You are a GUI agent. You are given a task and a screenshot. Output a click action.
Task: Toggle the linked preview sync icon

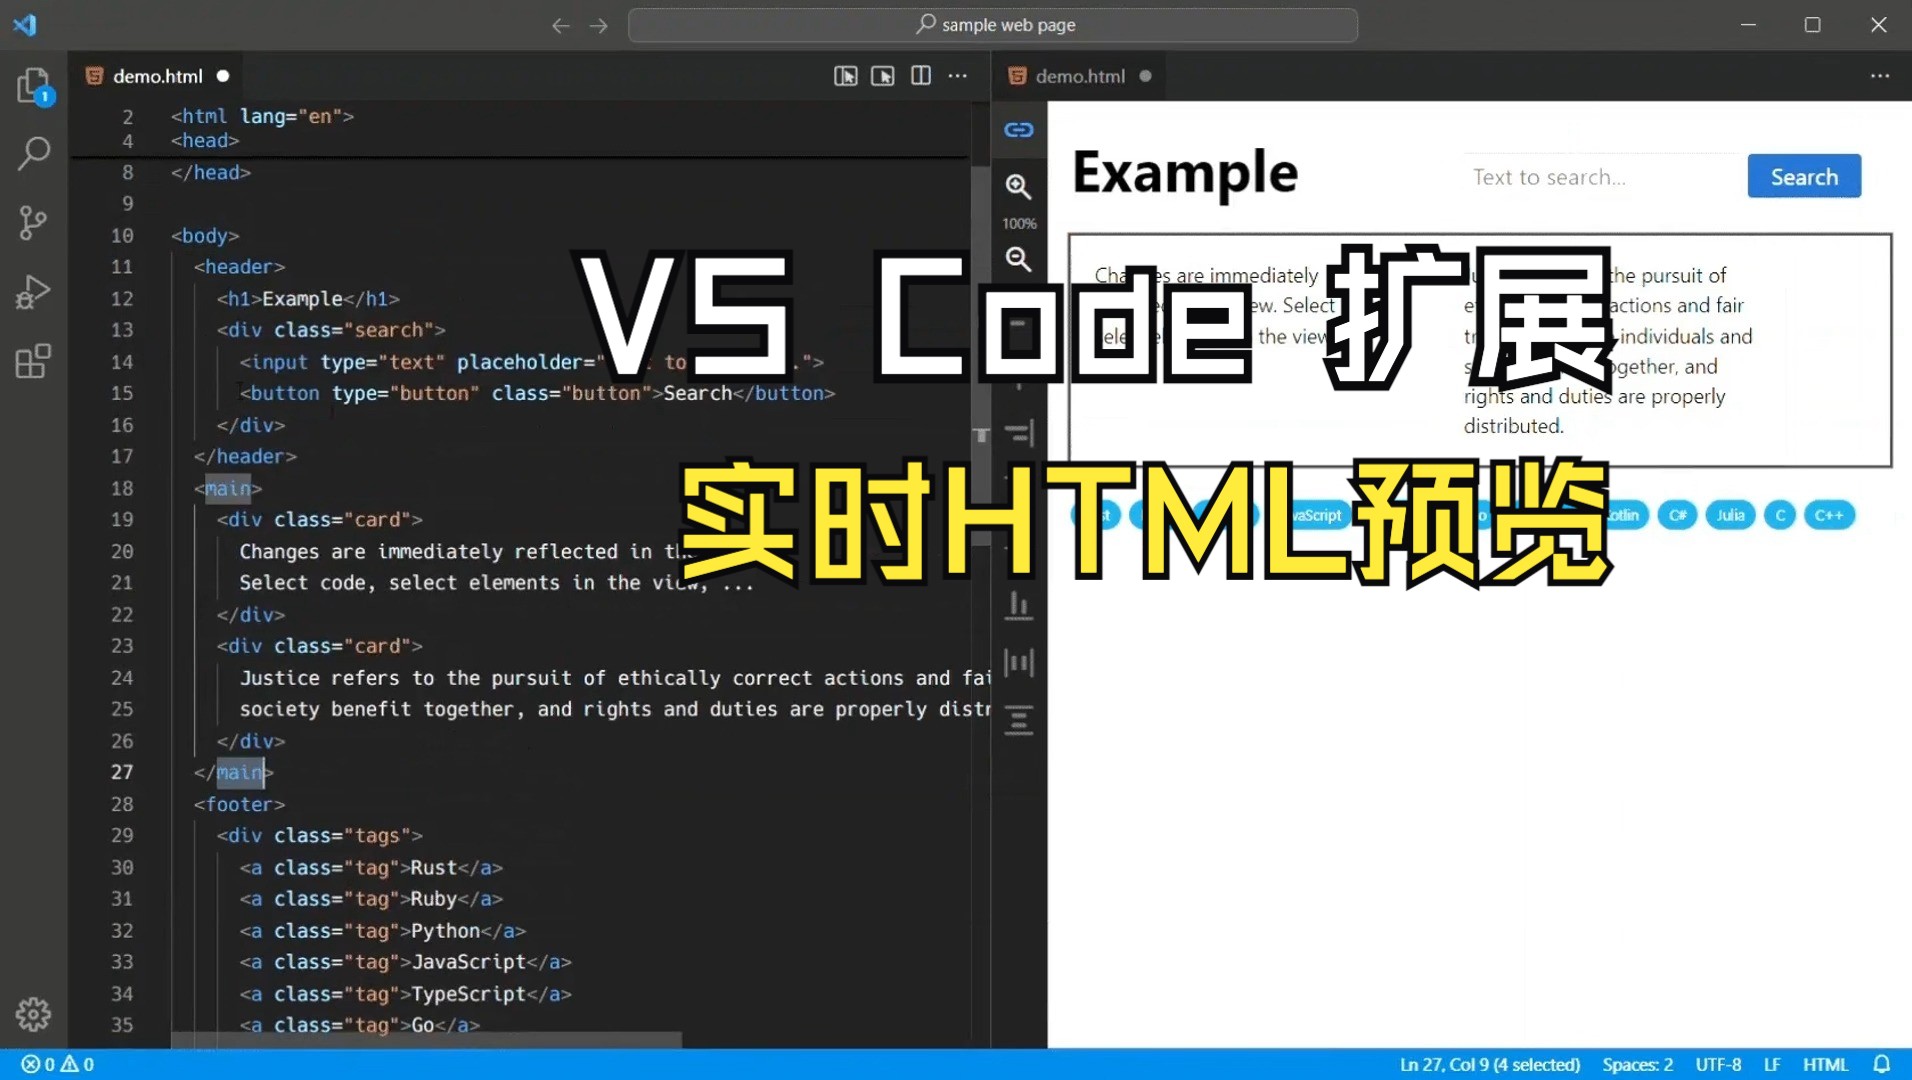pos(1019,129)
